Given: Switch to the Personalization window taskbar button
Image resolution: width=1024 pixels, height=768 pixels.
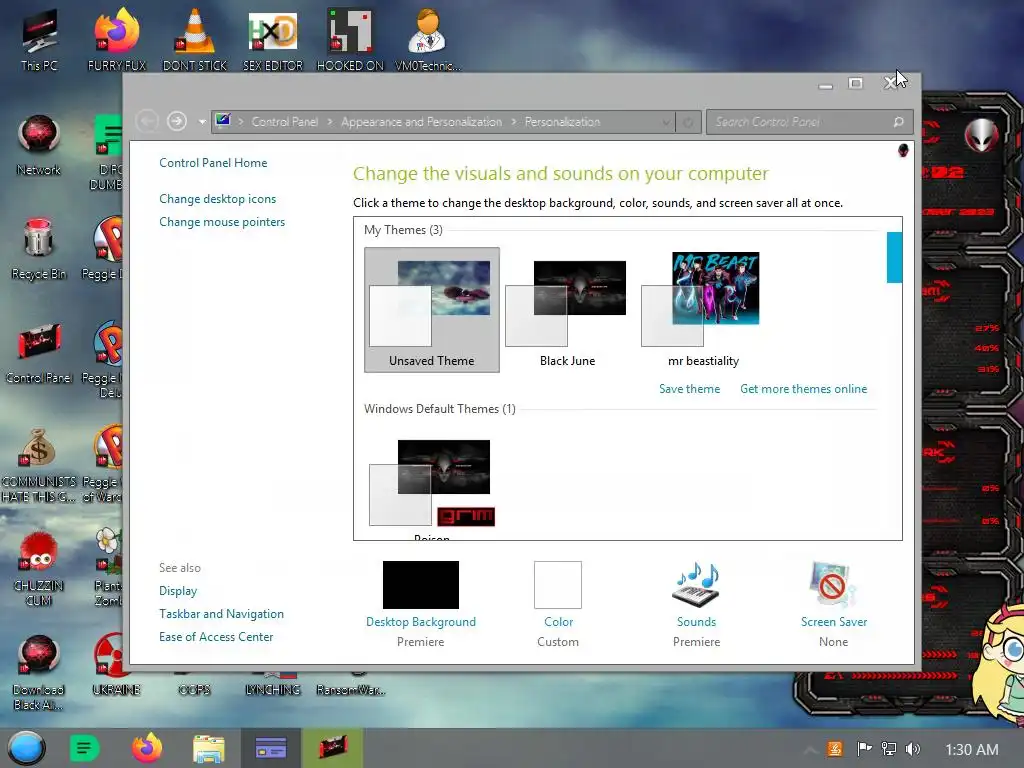Looking at the screenshot, I should [x=271, y=748].
